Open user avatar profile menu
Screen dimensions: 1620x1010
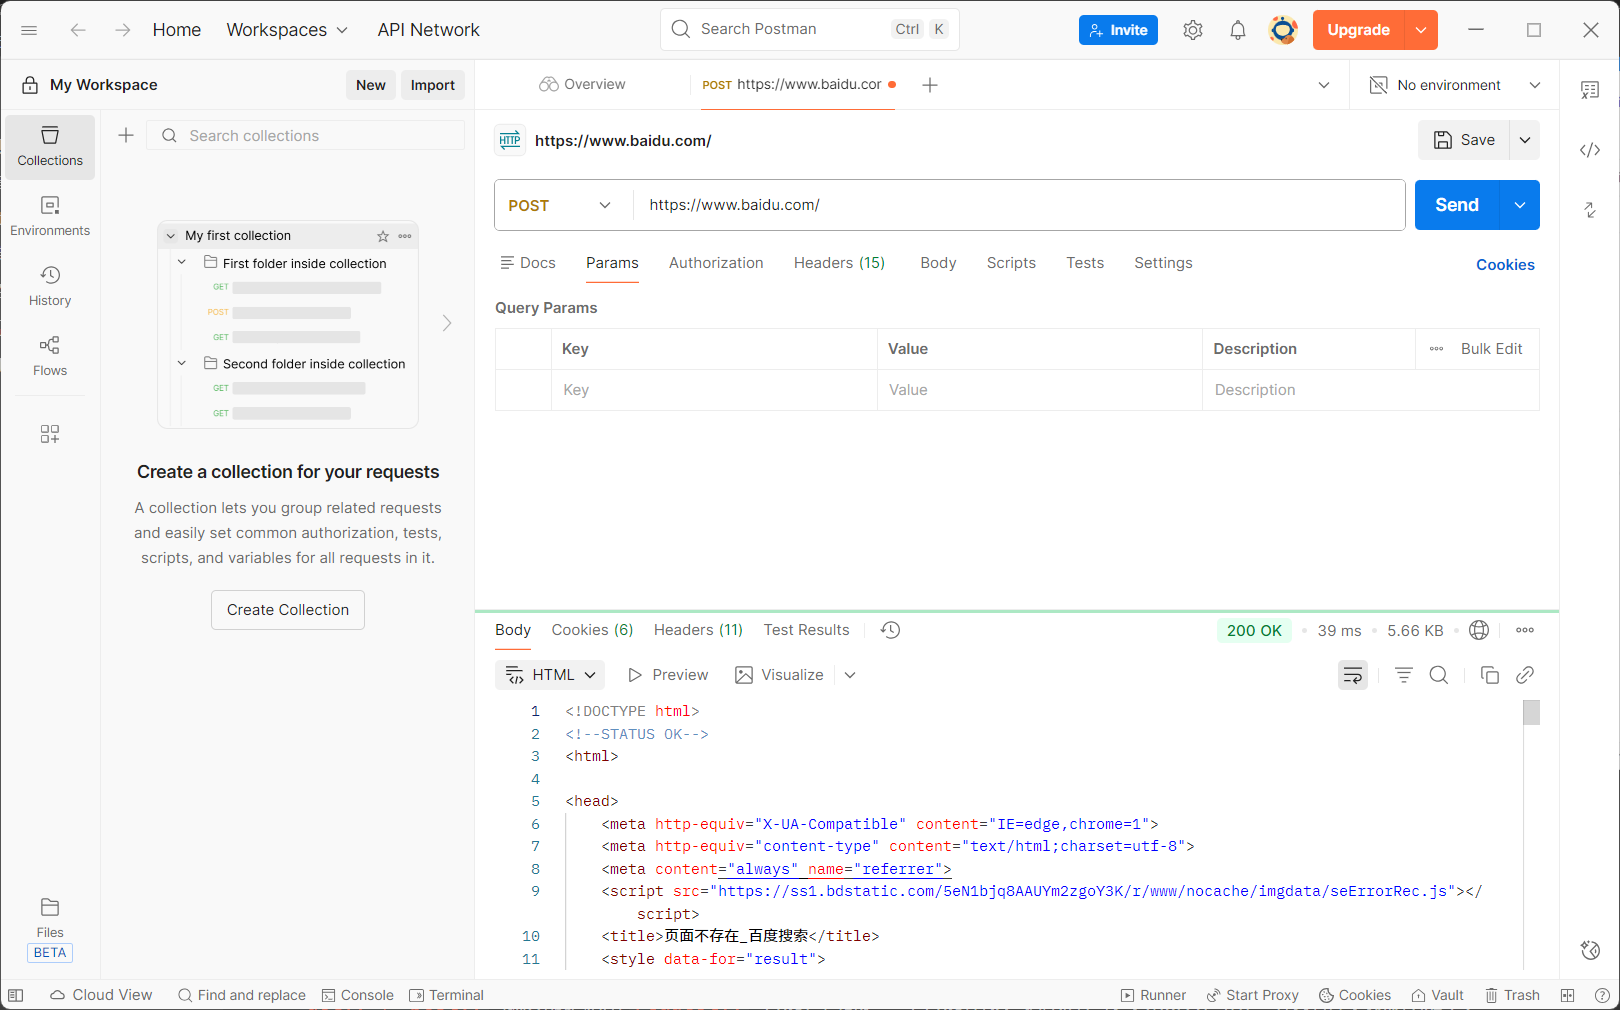1283,30
